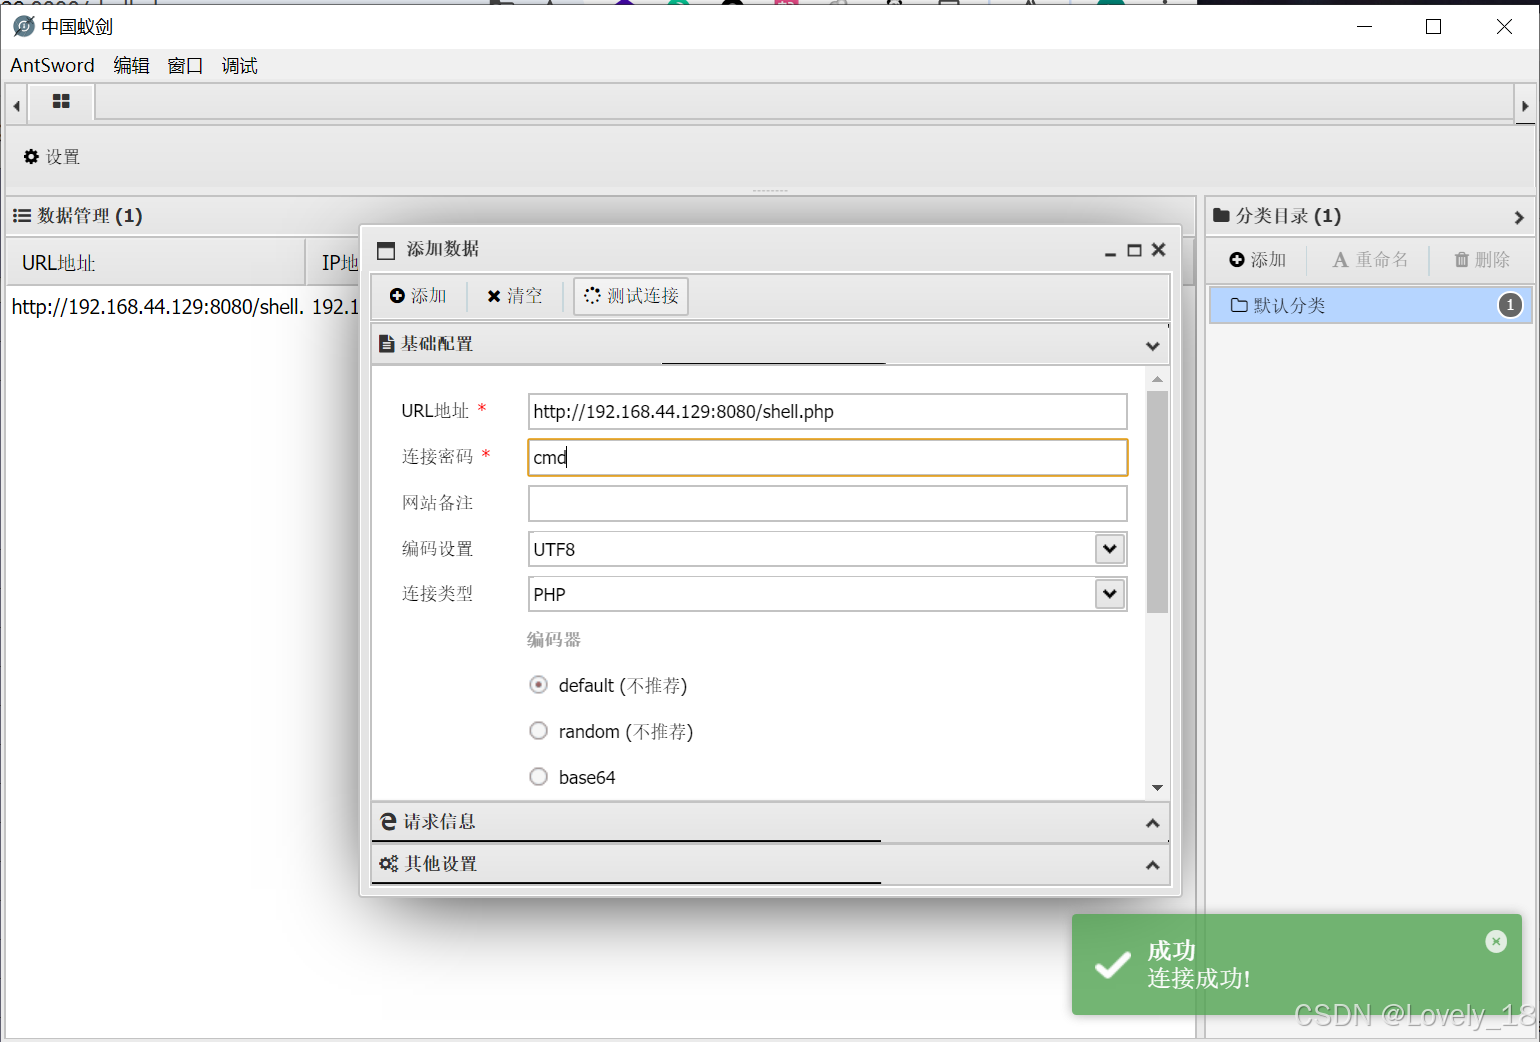Select the base64 encoder radio button

pyautogui.click(x=538, y=777)
